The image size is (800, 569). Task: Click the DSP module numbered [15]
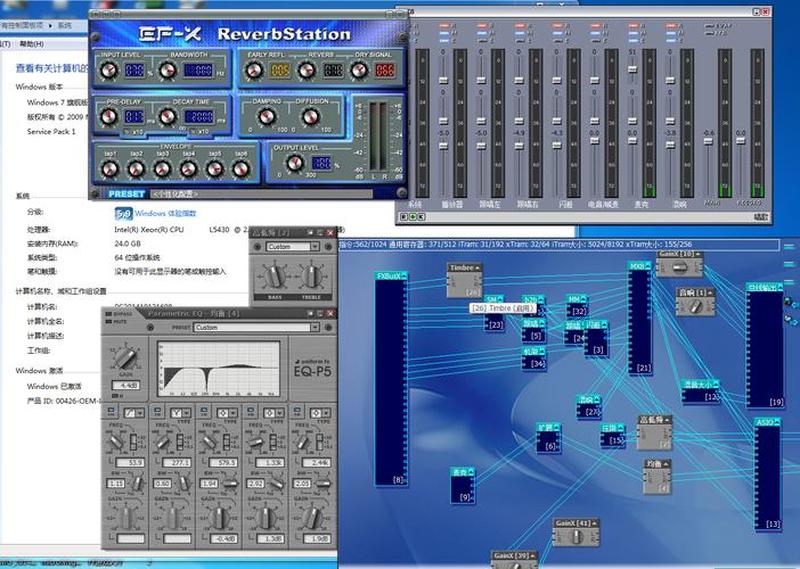(x=613, y=435)
